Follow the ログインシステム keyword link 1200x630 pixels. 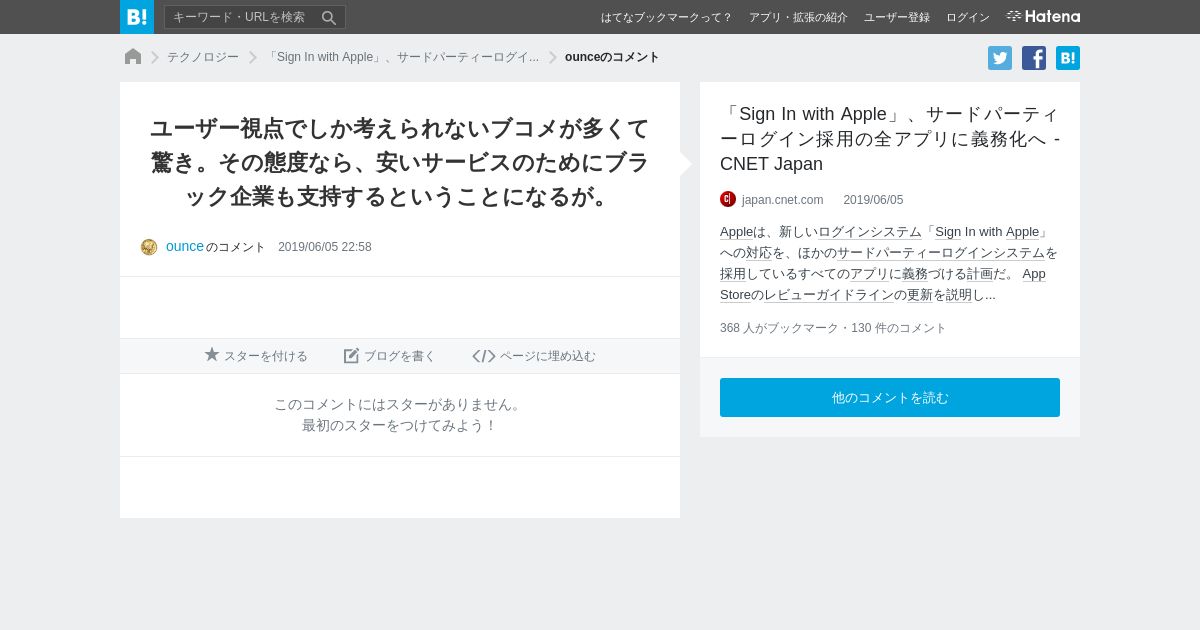870,232
